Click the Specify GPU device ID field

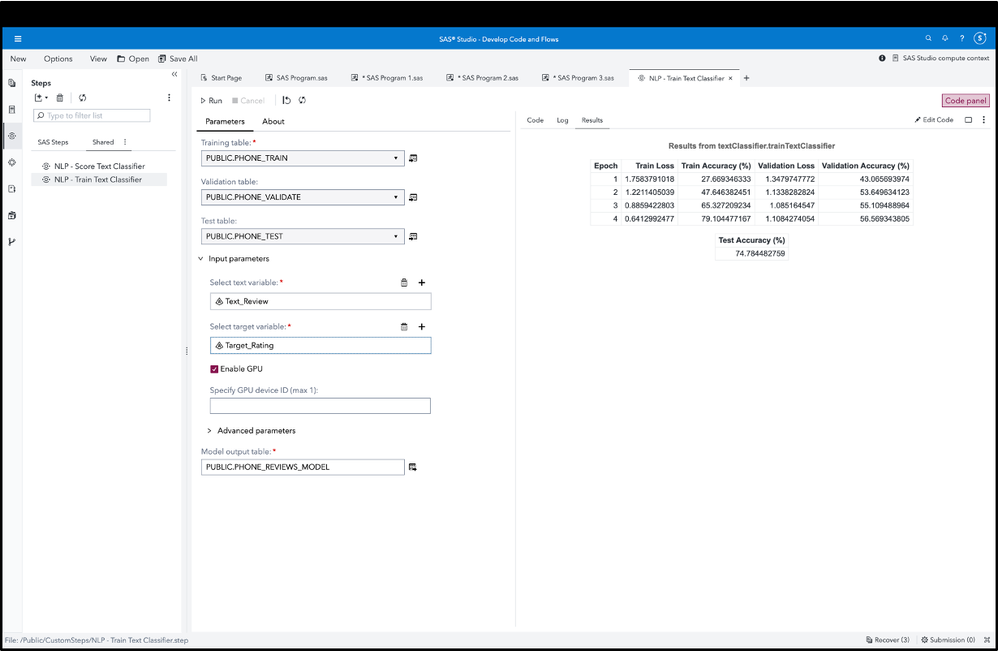[x=320, y=406]
